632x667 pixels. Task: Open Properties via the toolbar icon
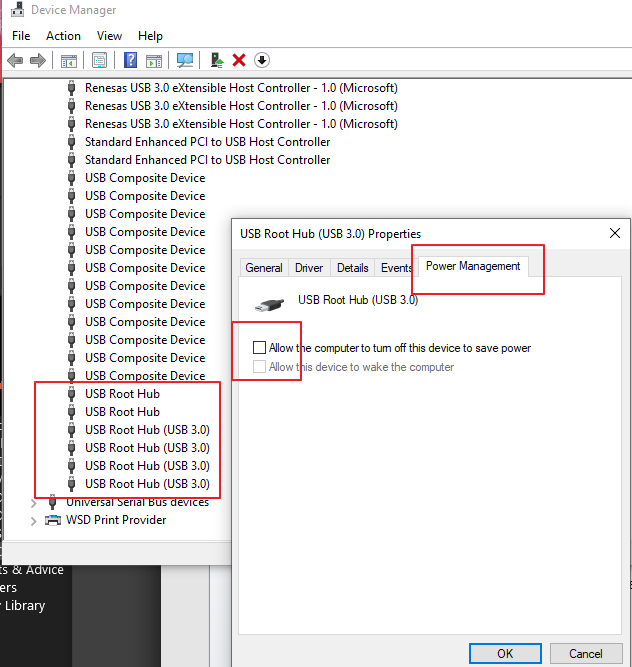(x=99, y=60)
